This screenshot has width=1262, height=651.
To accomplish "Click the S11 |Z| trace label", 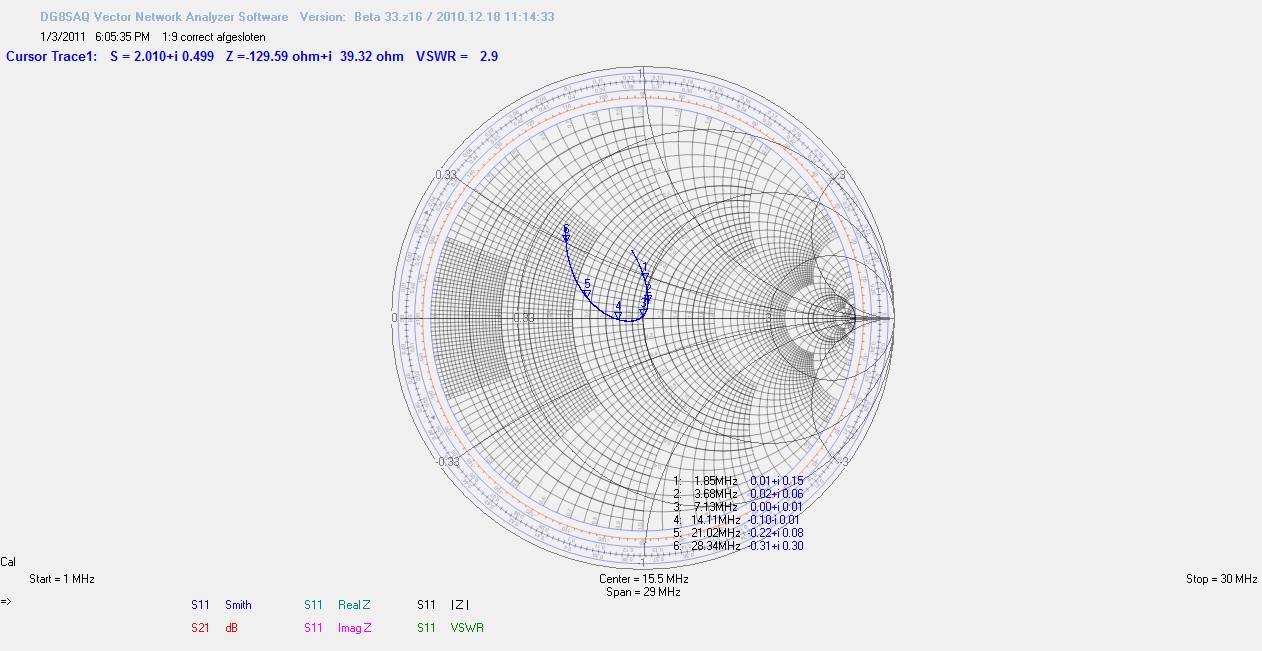I will [x=443, y=605].
